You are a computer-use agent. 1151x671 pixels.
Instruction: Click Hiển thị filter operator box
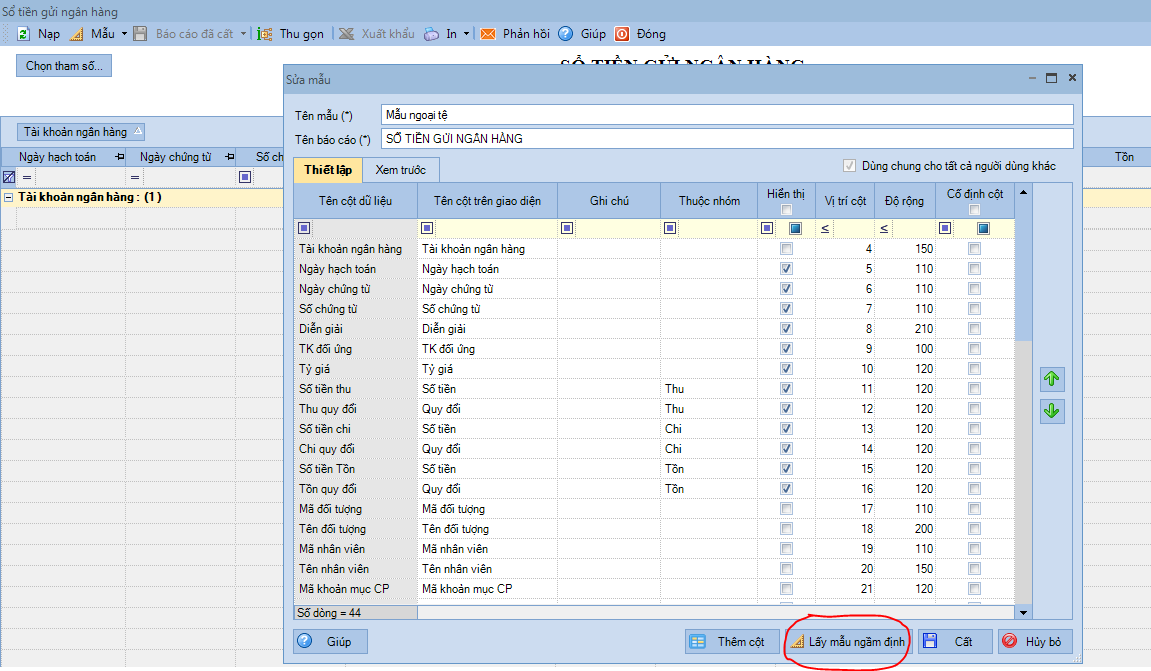point(767,228)
